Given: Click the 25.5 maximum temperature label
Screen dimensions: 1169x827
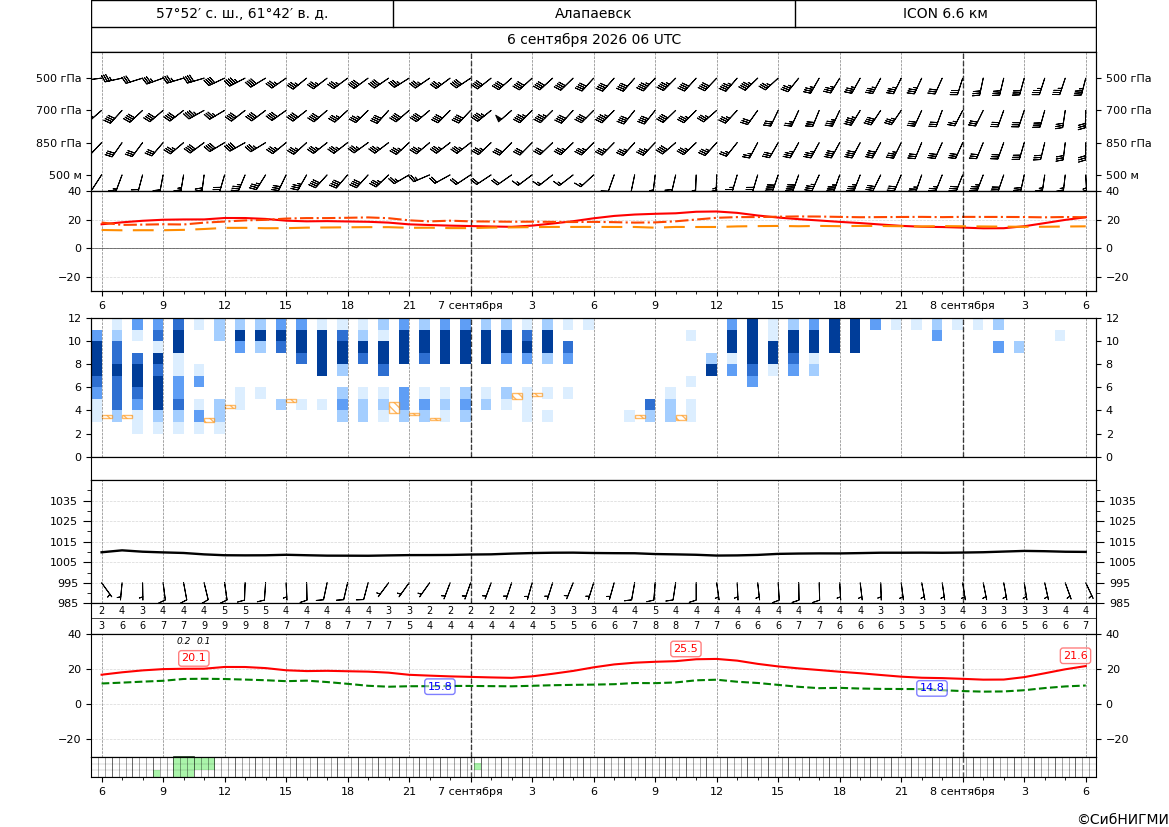Looking at the screenshot, I should [685, 649].
